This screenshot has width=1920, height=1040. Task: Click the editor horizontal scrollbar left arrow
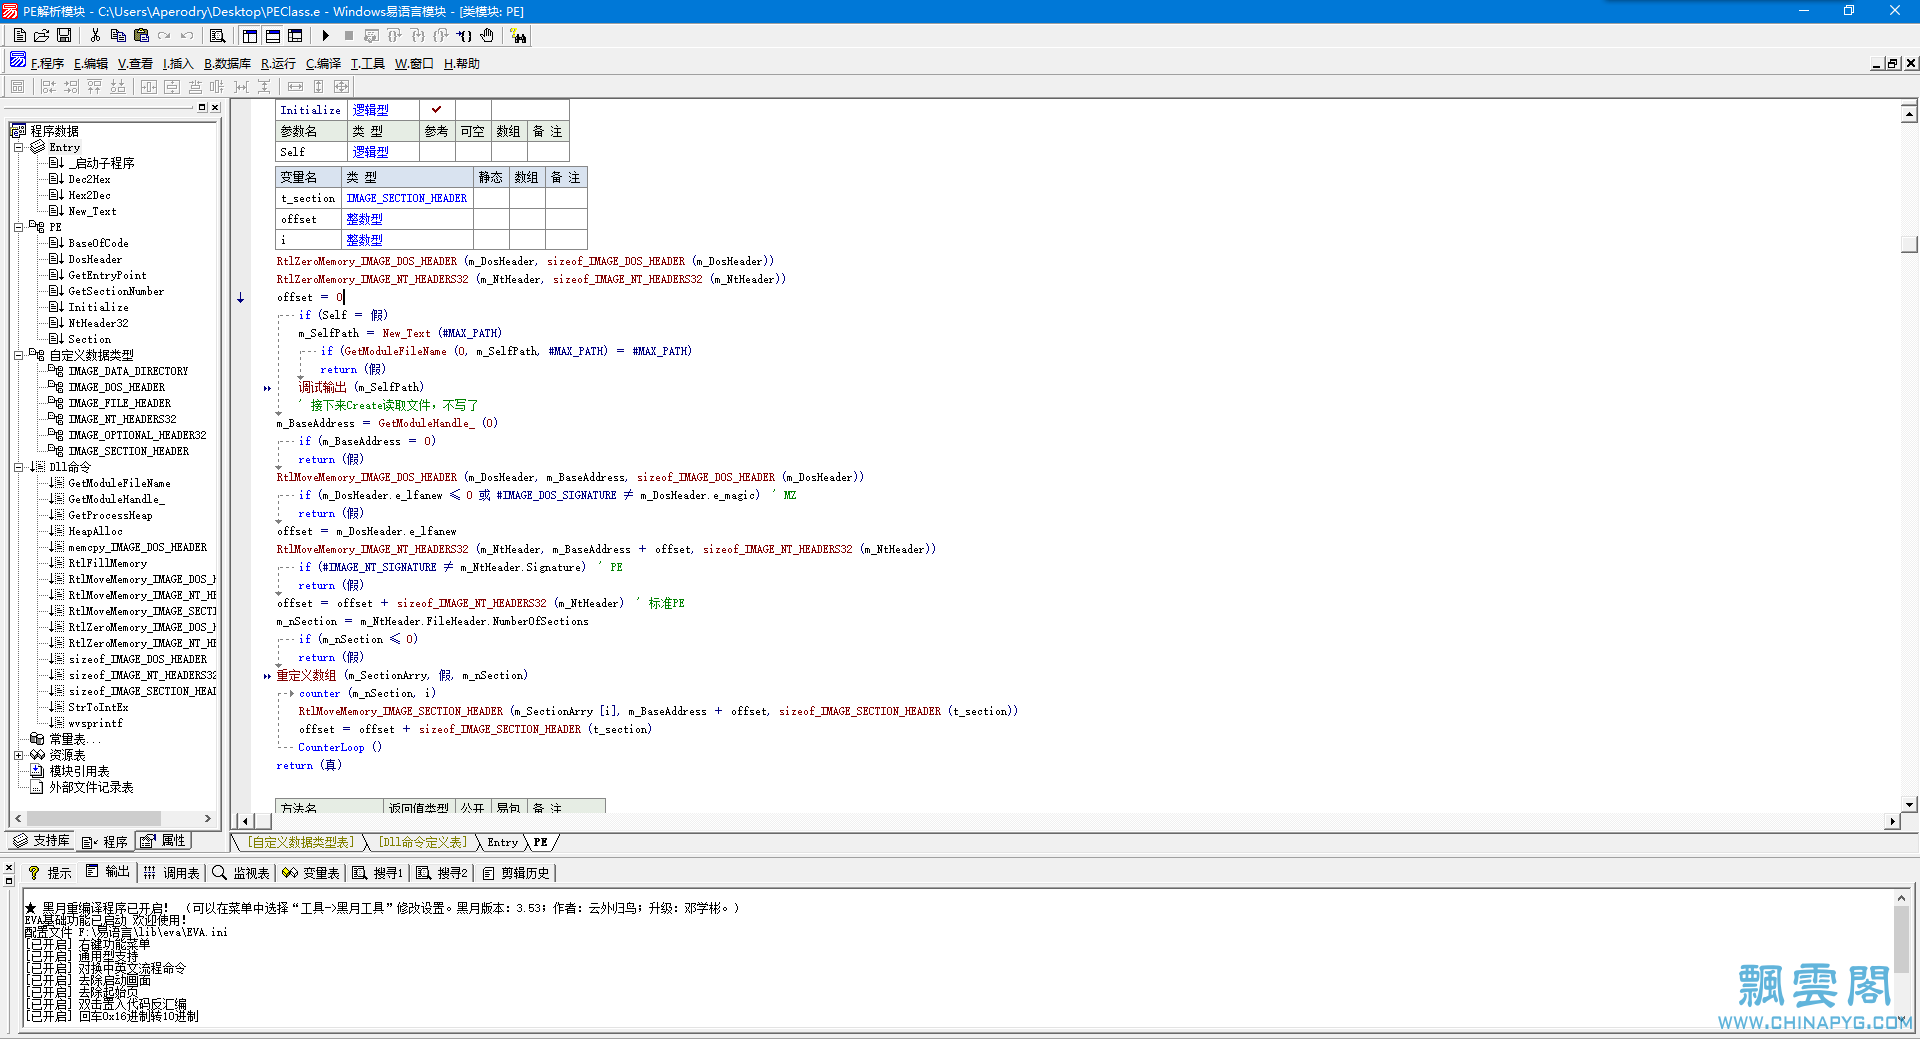pos(244,822)
